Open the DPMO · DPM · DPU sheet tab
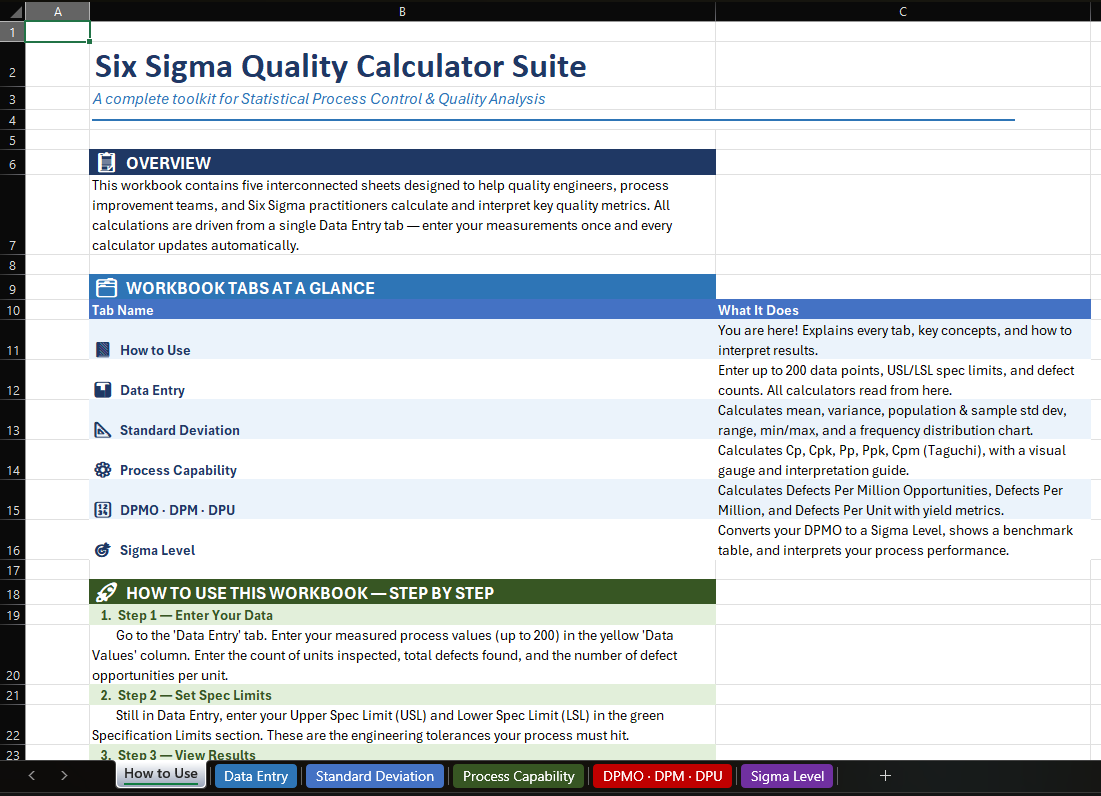Screen dimensions: 1101x796 click(662, 775)
